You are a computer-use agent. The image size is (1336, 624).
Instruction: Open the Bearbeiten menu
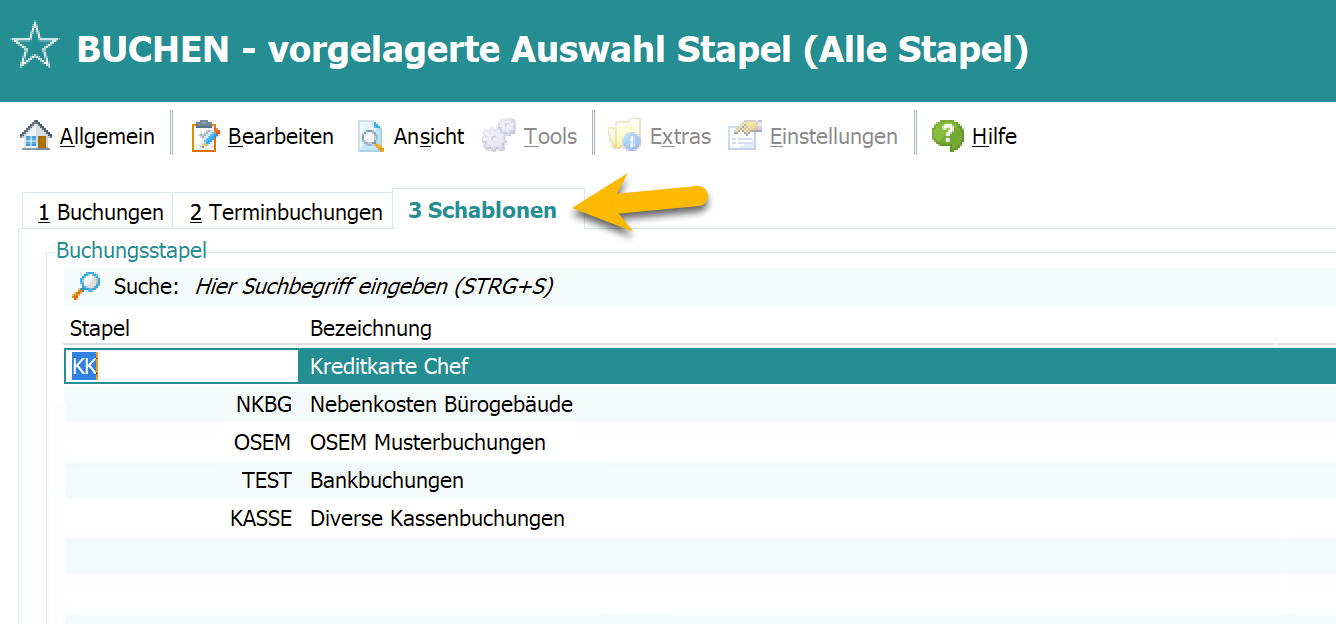(x=281, y=137)
